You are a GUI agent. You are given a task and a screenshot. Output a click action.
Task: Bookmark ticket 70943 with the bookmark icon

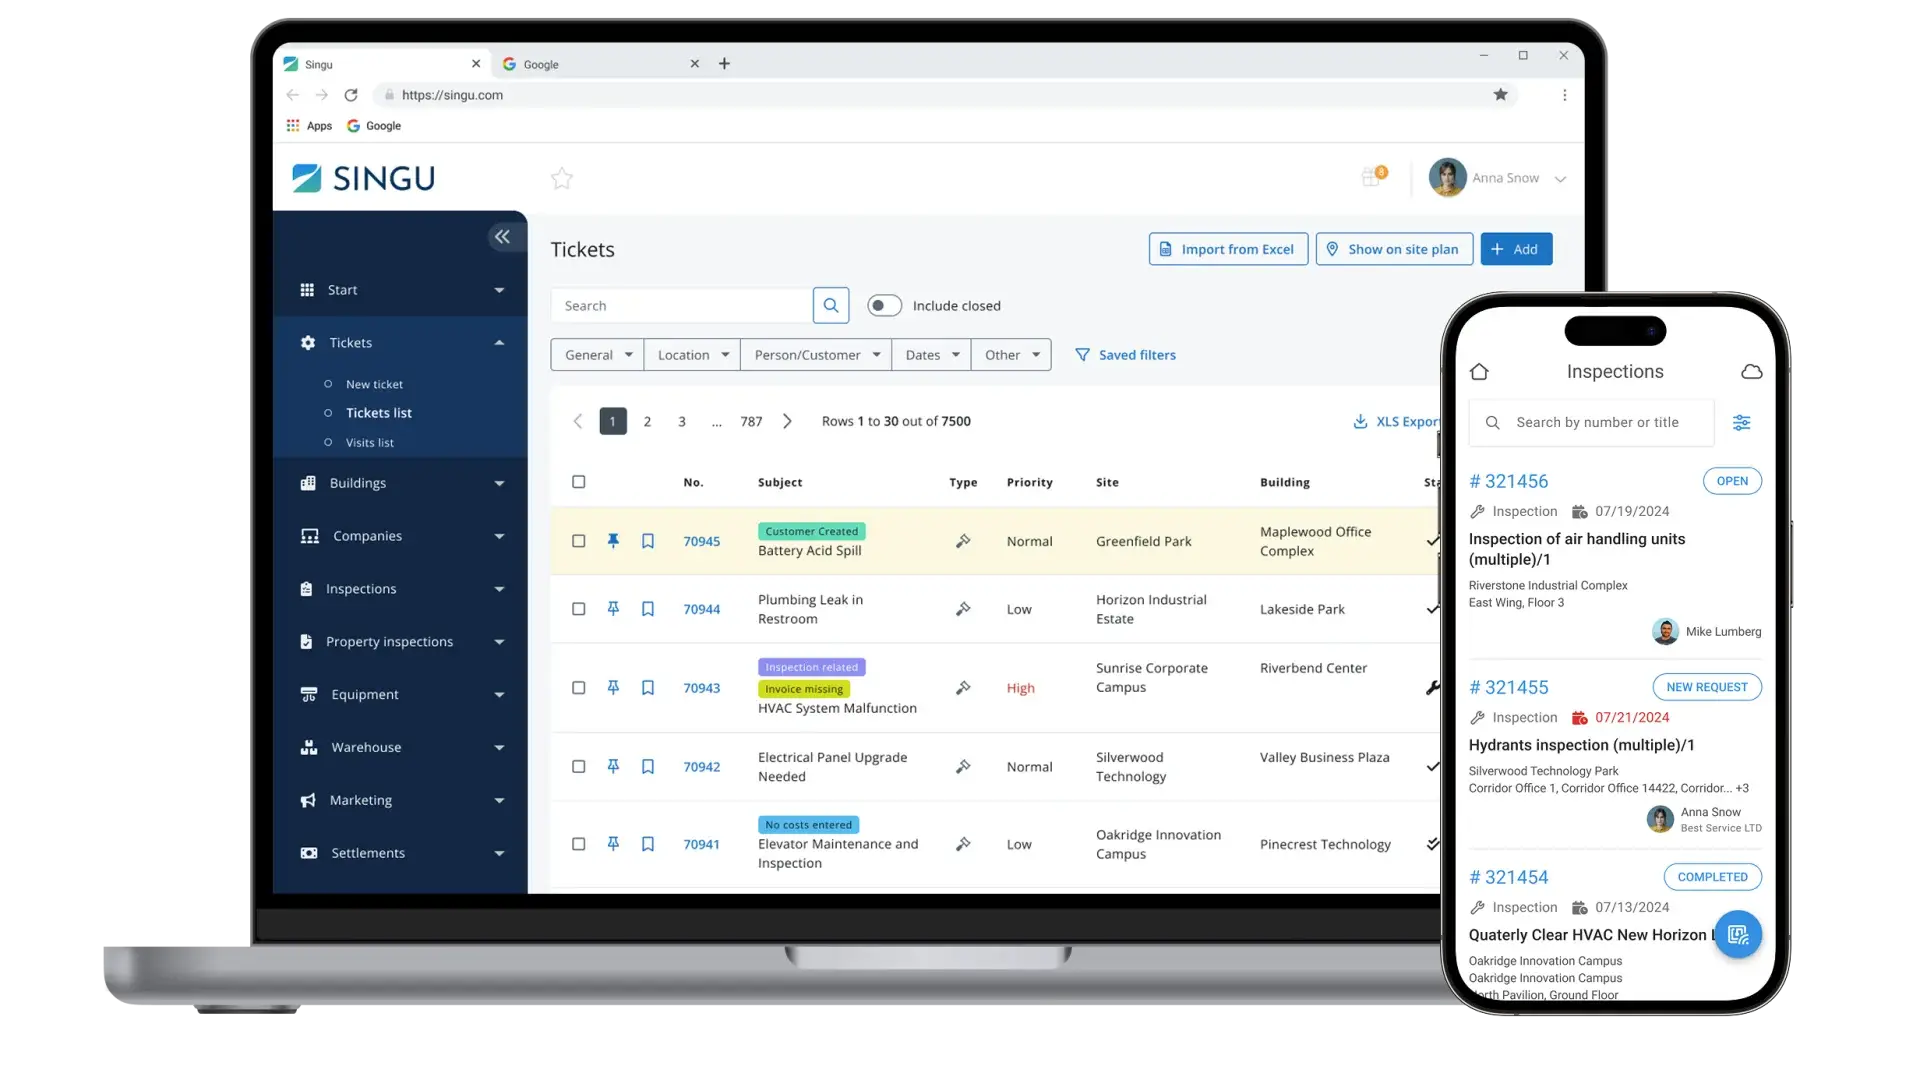648,688
